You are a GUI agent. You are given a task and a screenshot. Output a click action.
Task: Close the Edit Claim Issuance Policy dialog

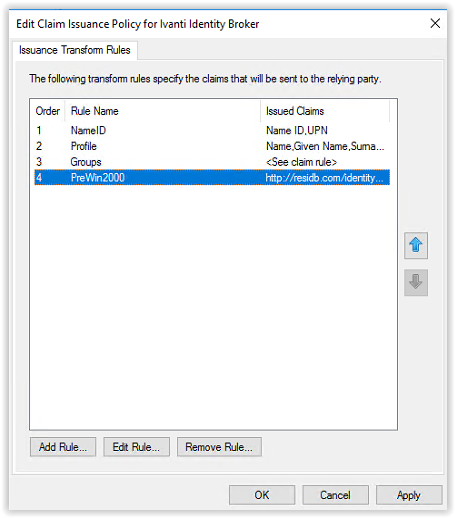(x=435, y=23)
